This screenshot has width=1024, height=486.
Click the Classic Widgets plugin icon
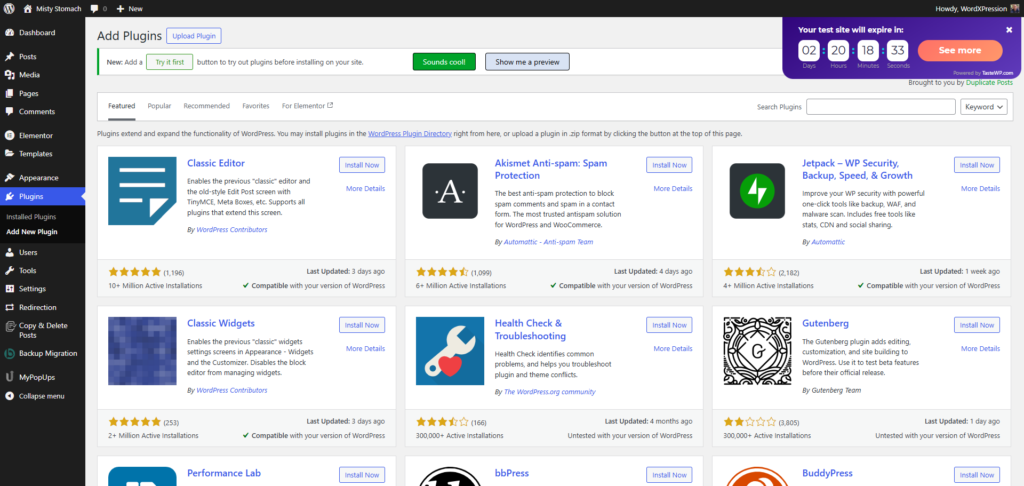[142, 351]
